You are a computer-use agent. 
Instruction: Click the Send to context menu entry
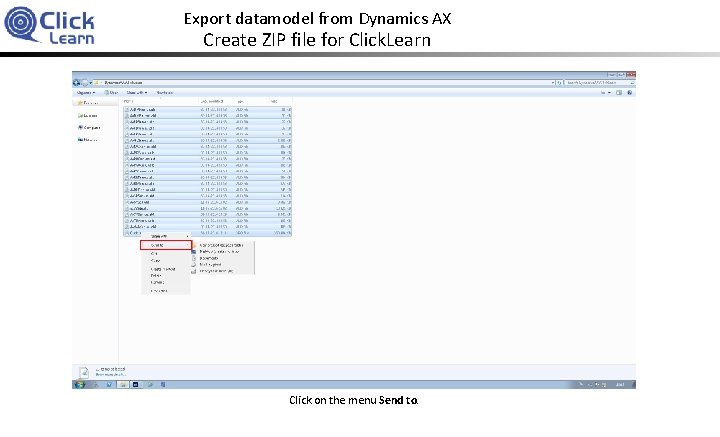click(x=166, y=245)
